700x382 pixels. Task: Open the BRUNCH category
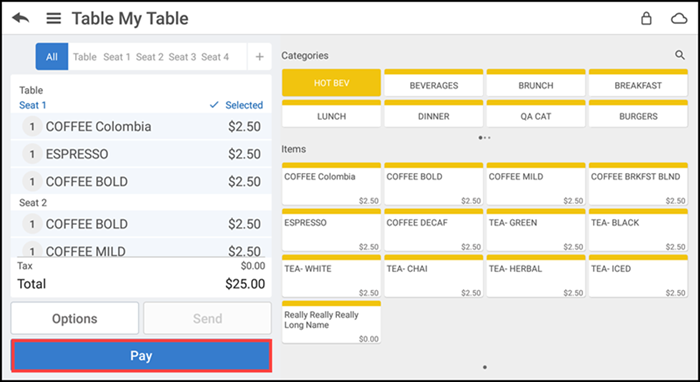pos(536,83)
